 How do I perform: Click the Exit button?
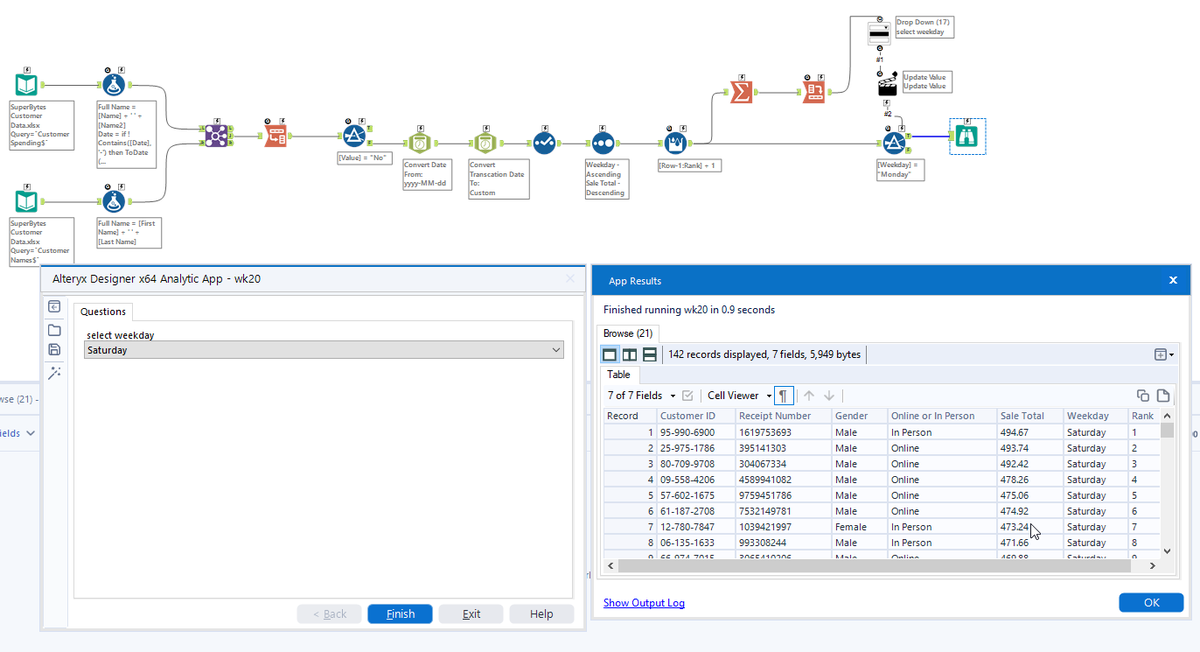click(x=471, y=614)
